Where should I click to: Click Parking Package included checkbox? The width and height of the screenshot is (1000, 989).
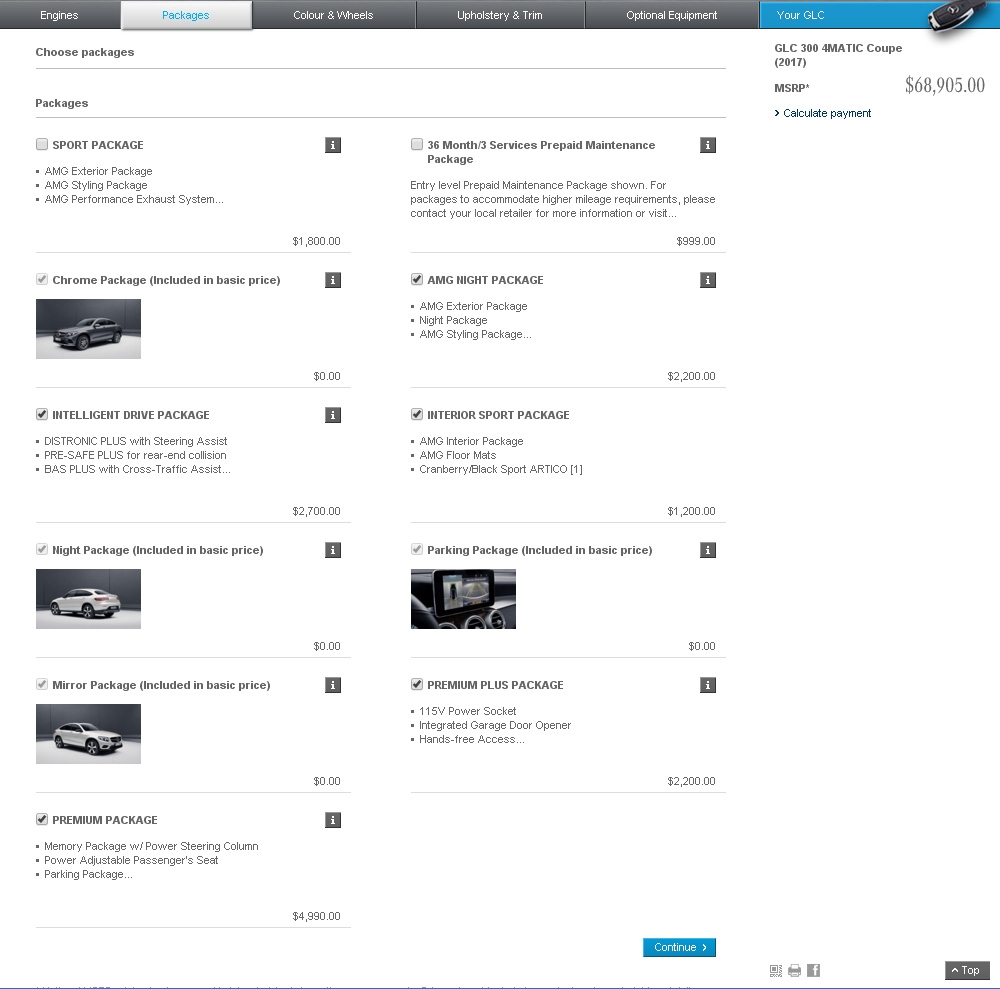click(417, 549)
